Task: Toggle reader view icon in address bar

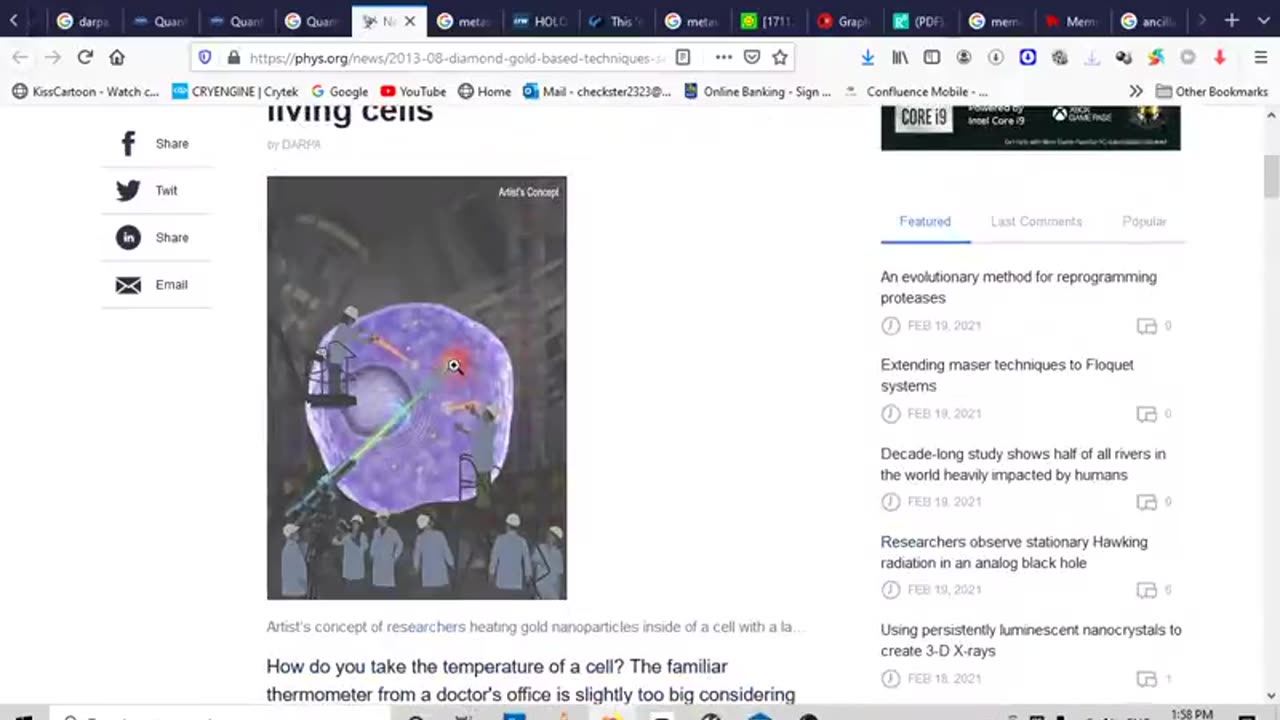Action: point(683,57)
